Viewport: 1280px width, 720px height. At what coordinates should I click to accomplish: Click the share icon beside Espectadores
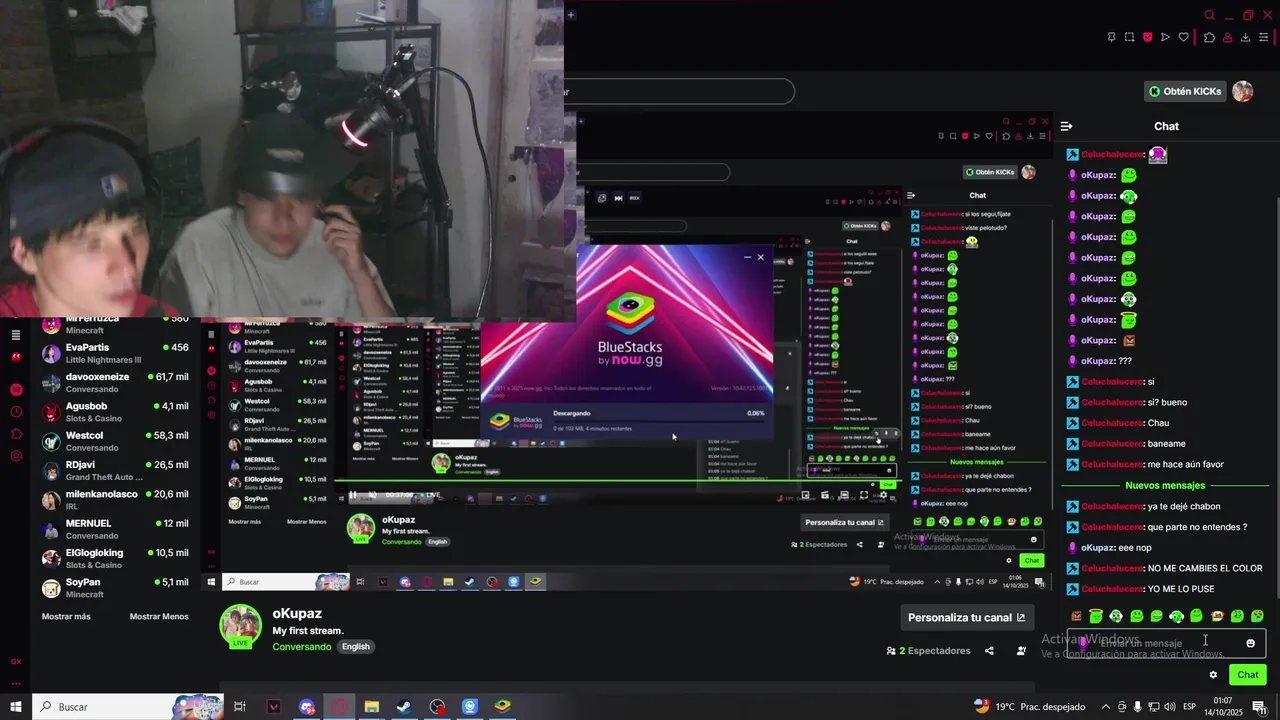tap(989, 651)
